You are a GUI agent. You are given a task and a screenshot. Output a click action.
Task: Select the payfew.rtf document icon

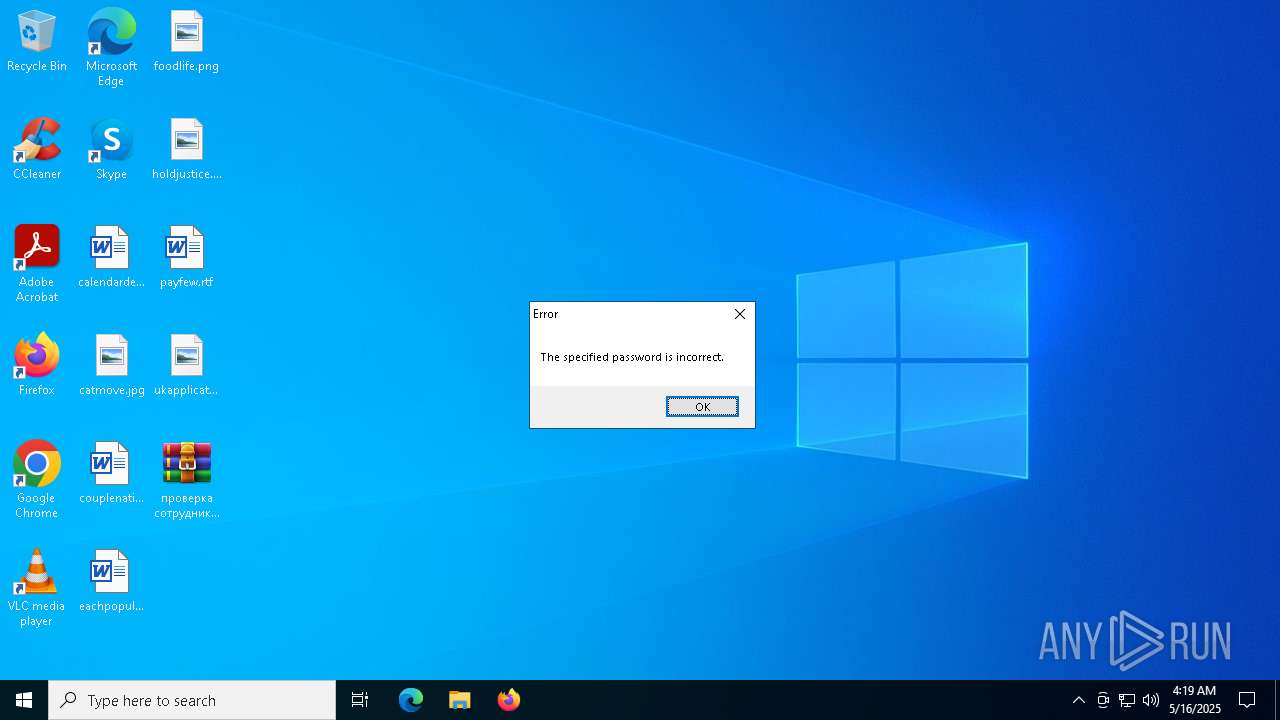tap(186, 258)
